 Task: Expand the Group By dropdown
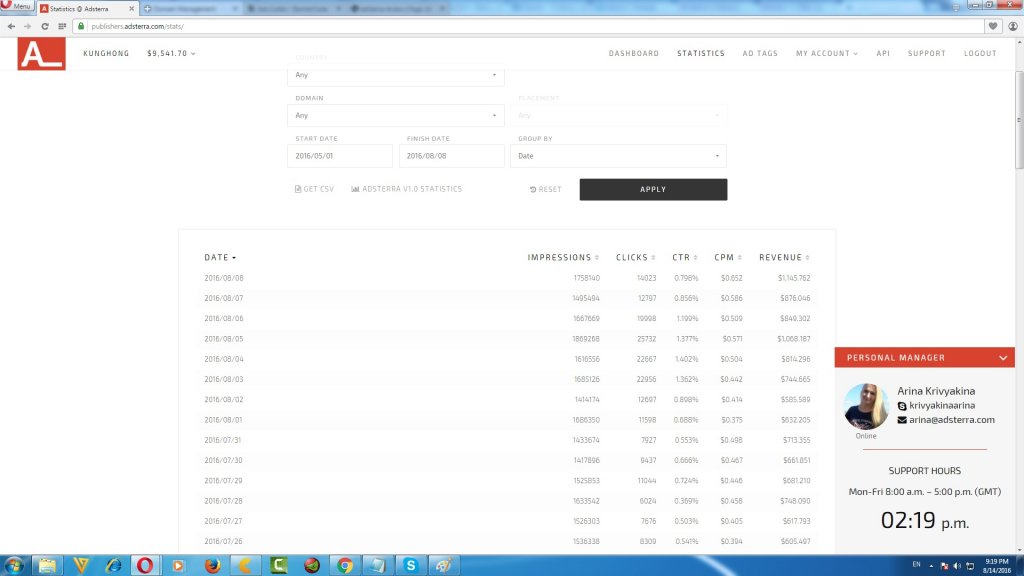(618, 156)
